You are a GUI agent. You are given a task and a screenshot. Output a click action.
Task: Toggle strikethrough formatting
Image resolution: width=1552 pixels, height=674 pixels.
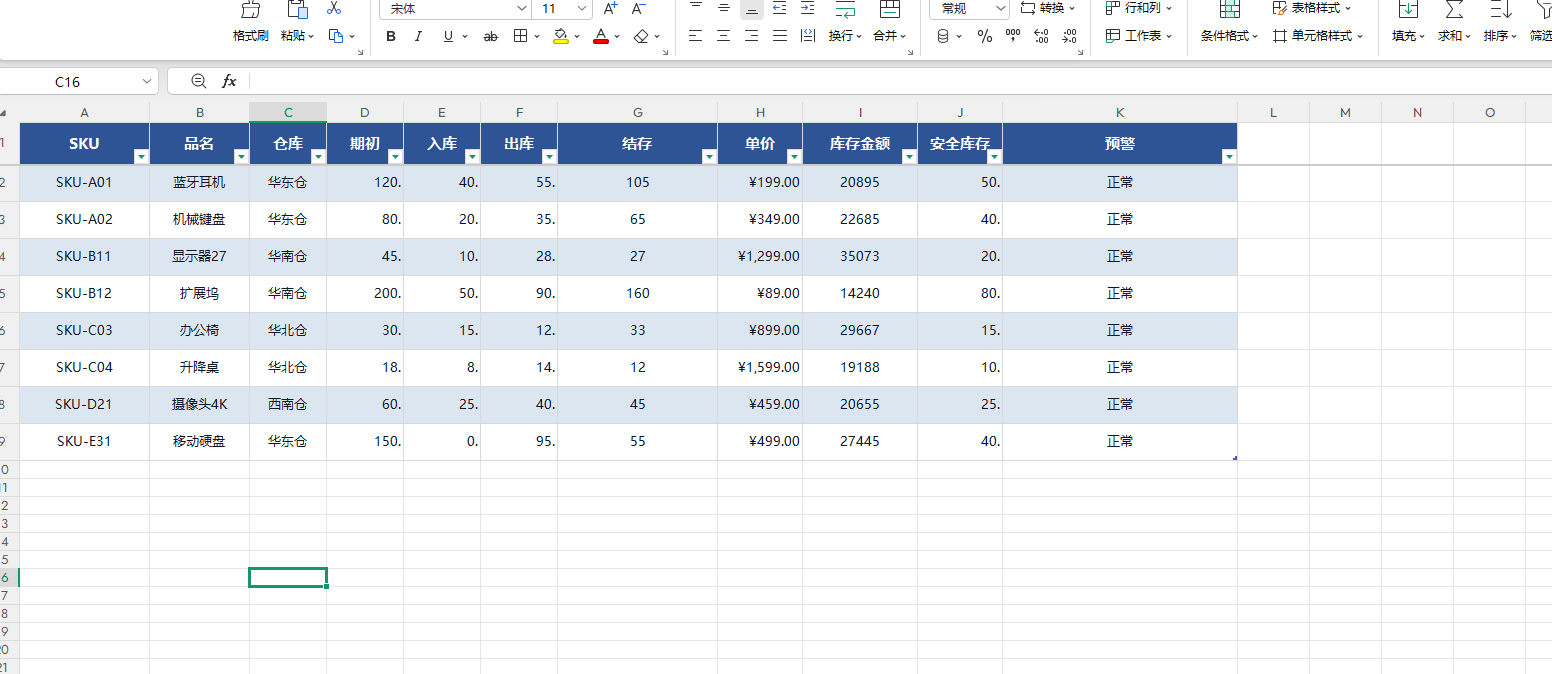click(x=490, y=36)
